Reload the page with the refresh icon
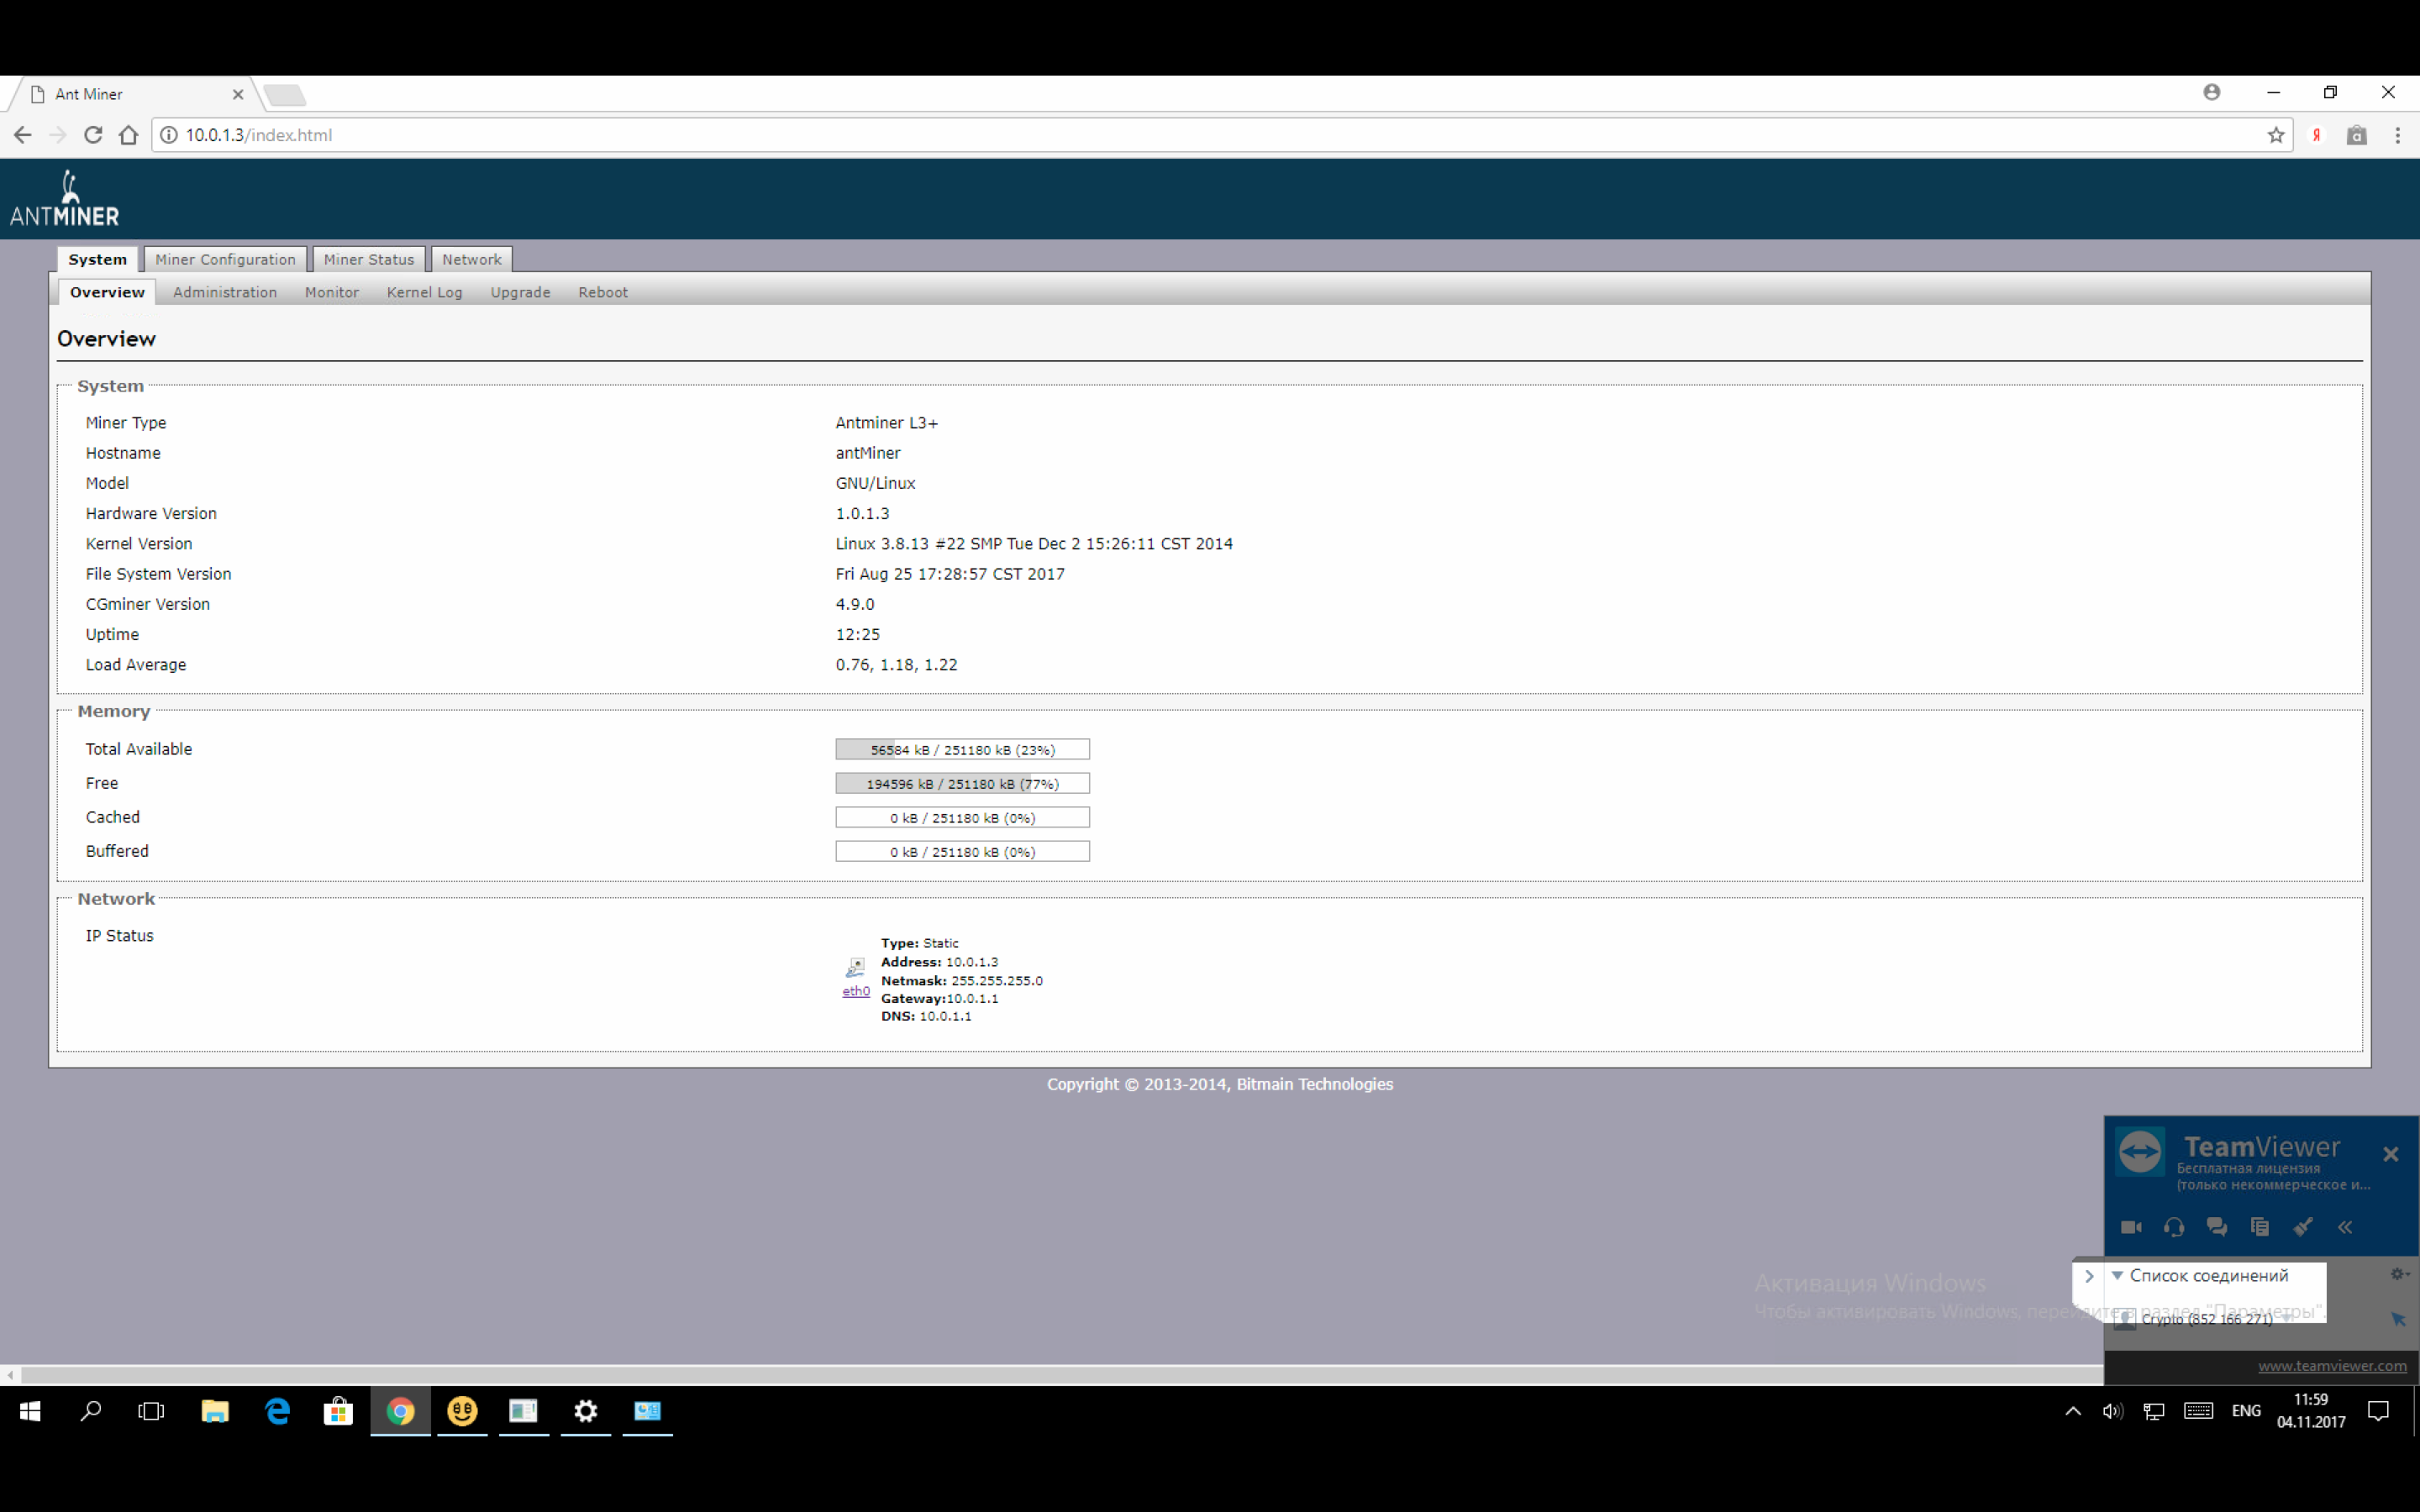This screenshot has width=2420, height=1512. click(93, 135)
